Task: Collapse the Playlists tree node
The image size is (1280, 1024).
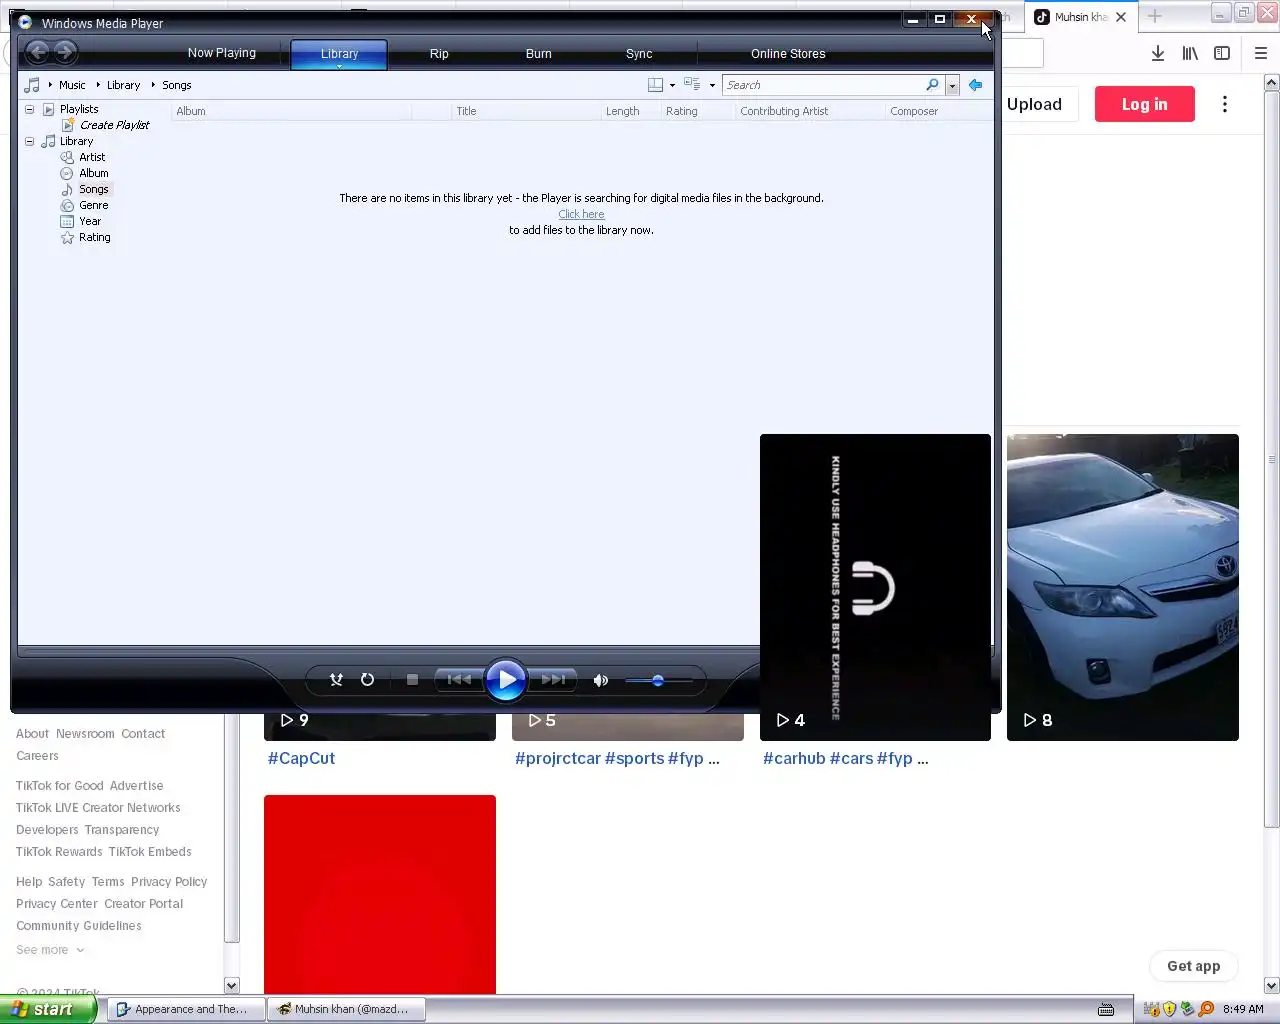Action: (x=30, y=109)
